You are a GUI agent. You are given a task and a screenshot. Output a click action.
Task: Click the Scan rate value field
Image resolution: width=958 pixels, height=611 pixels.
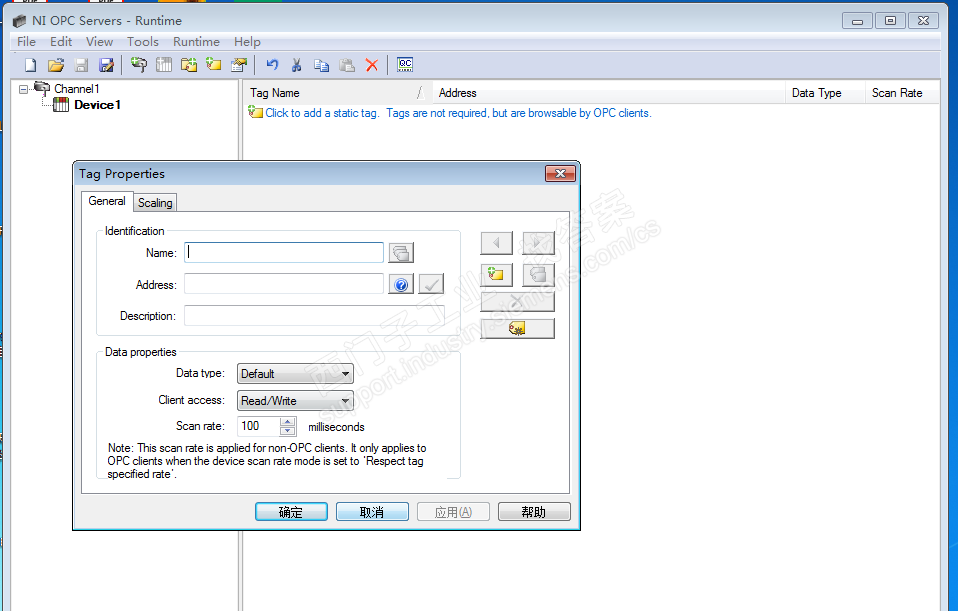258,426
